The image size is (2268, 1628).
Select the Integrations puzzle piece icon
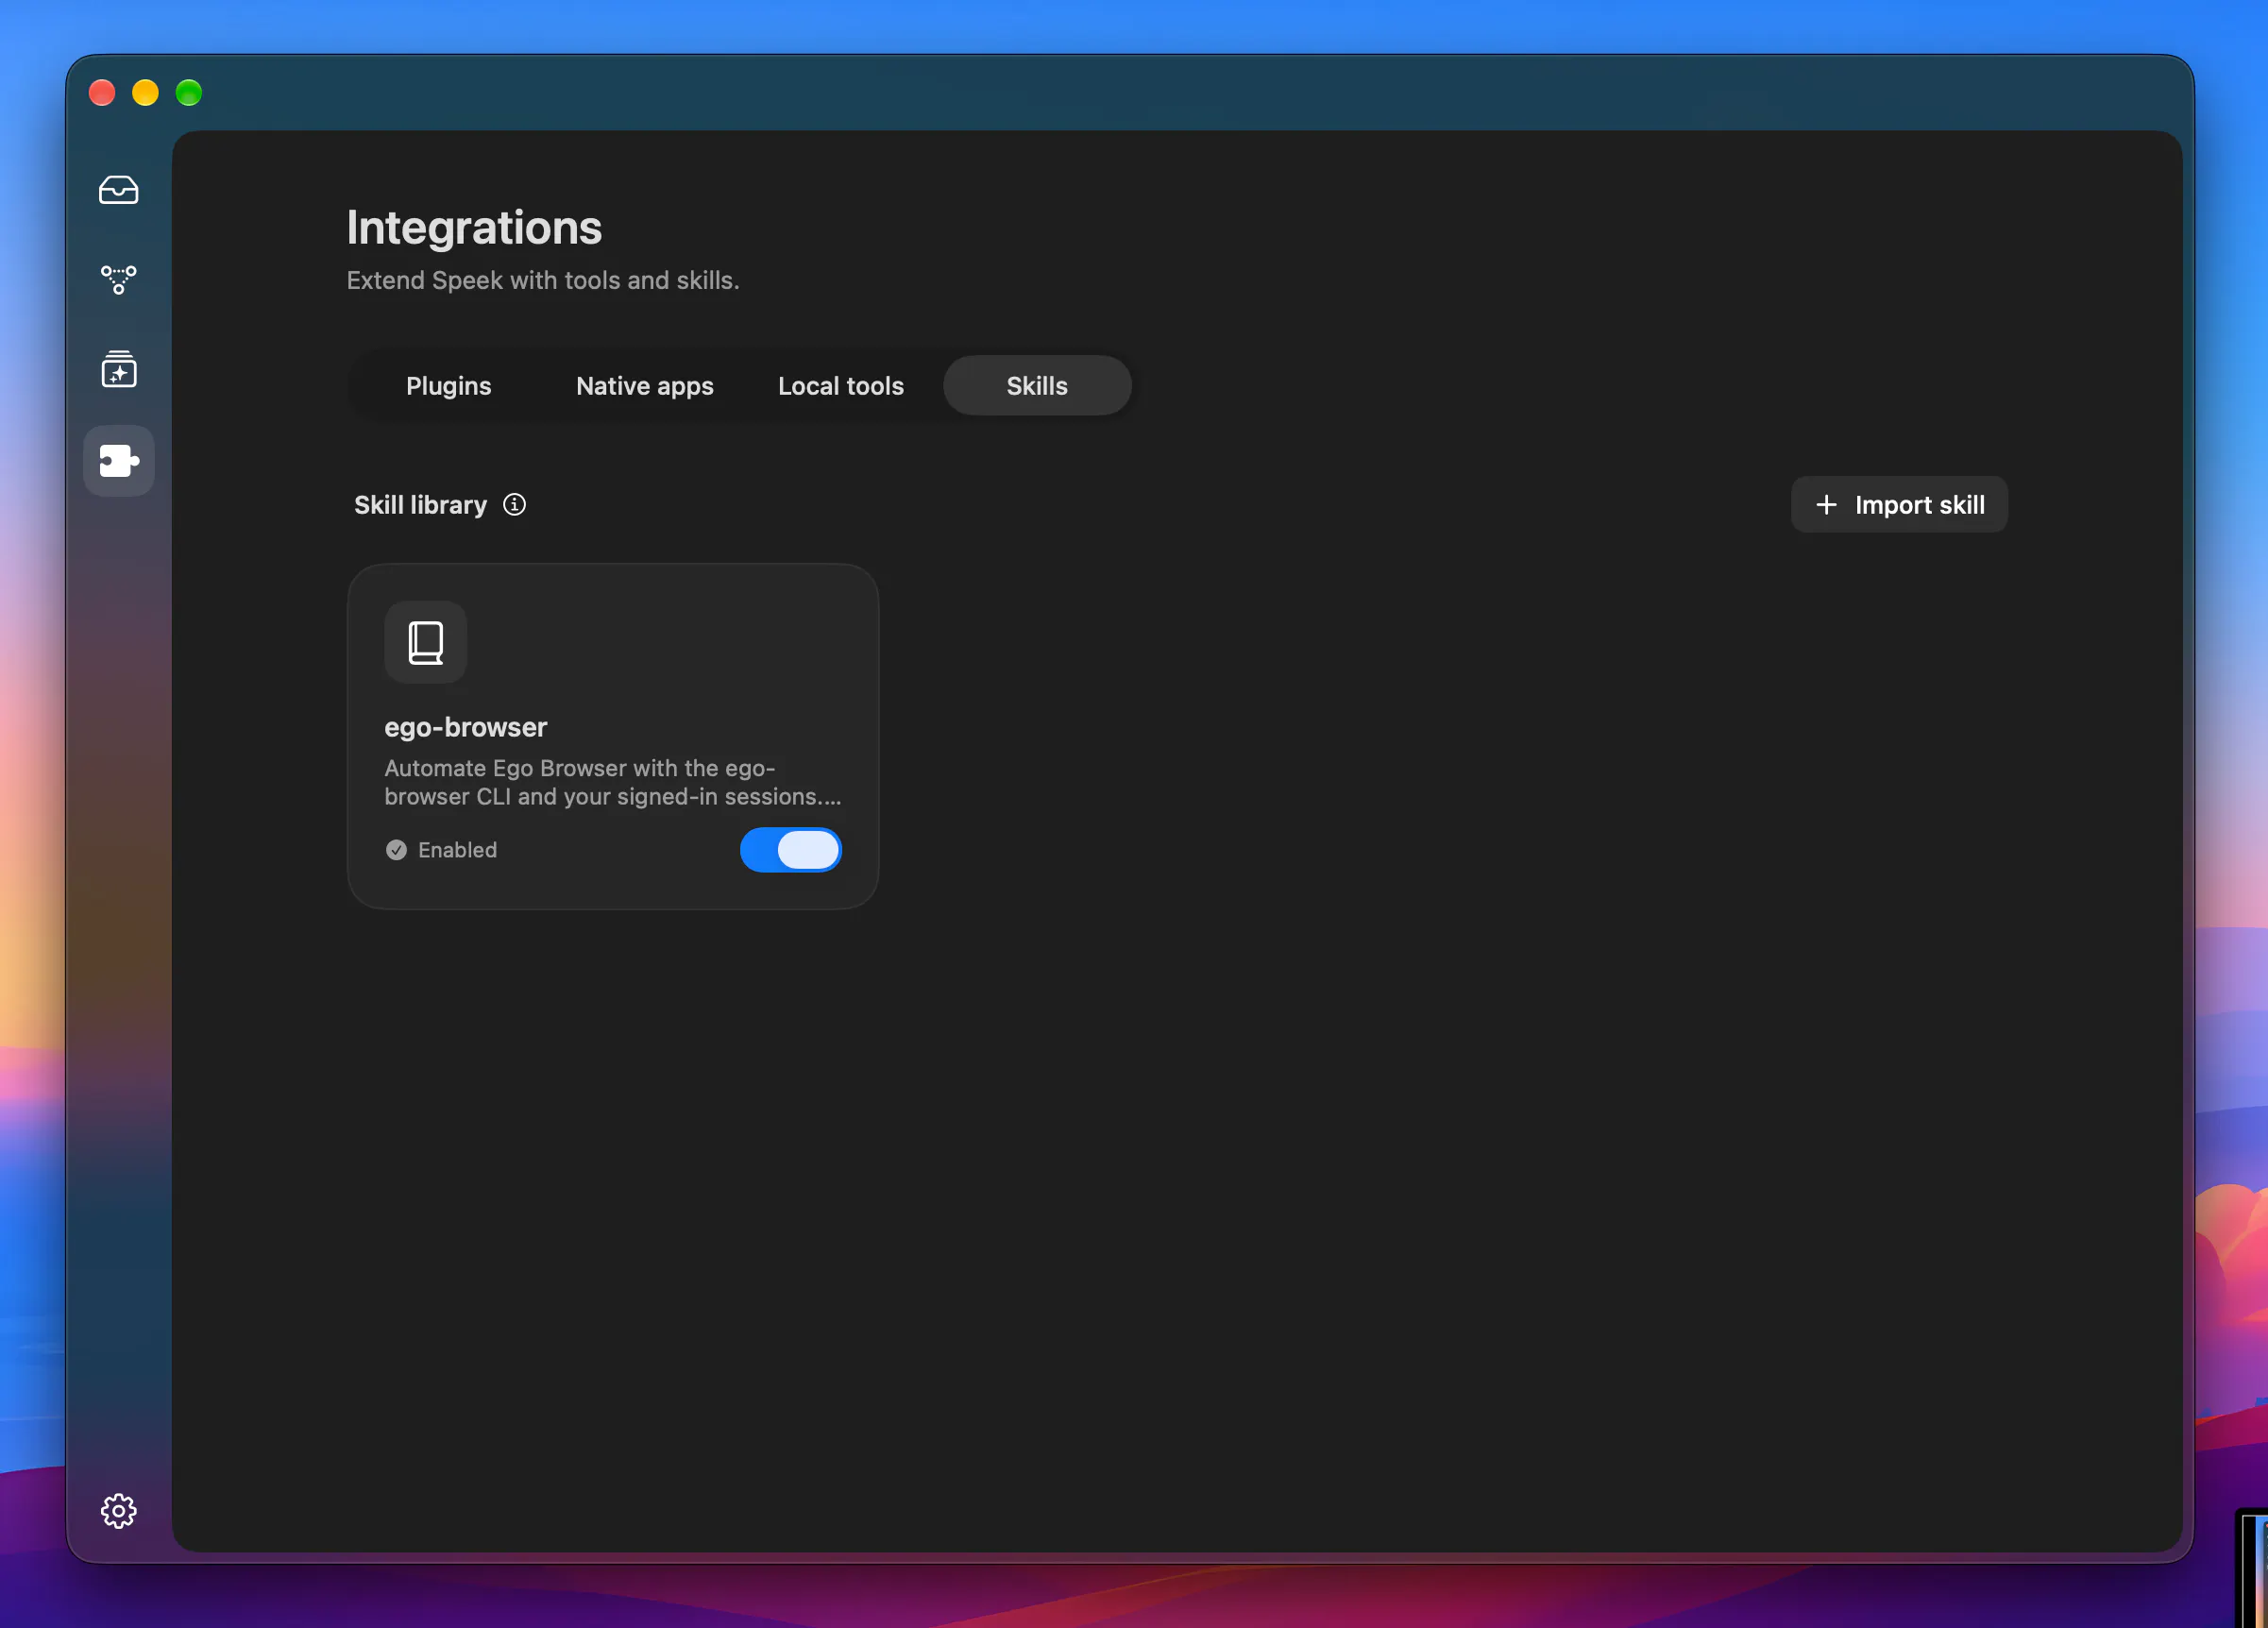pyautogui.click(x=118, y=461)
